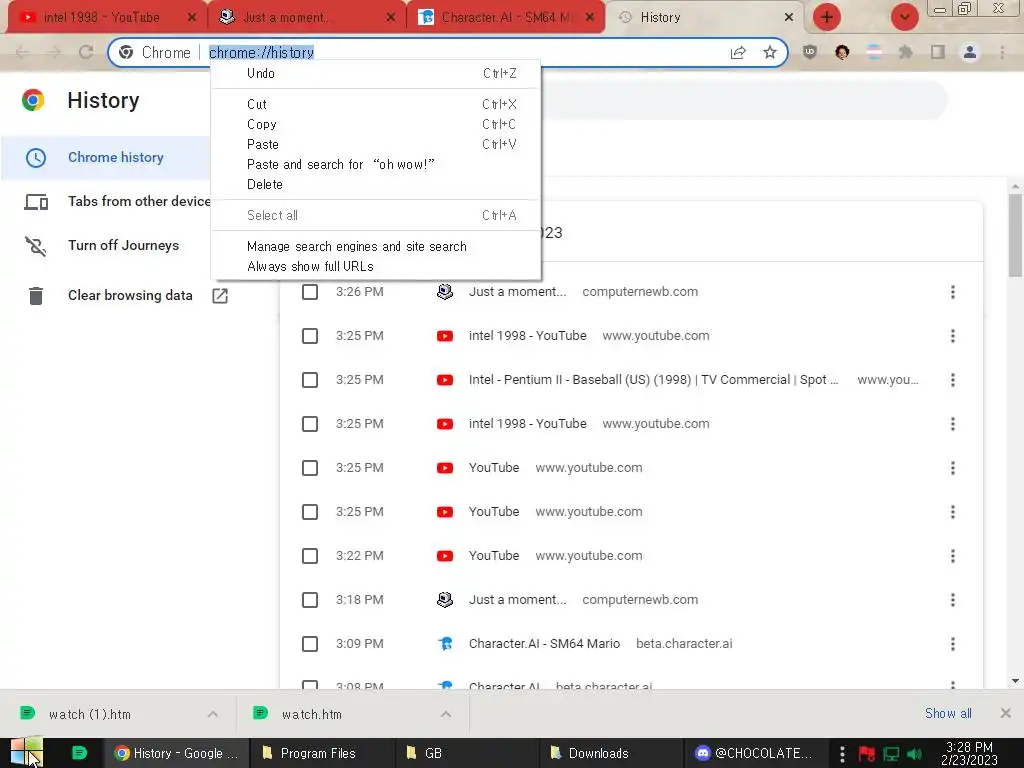This screenshot has width=1024, height=768.
Task: Open the Chrome profile avatar icon
Action: coord(970,52)
